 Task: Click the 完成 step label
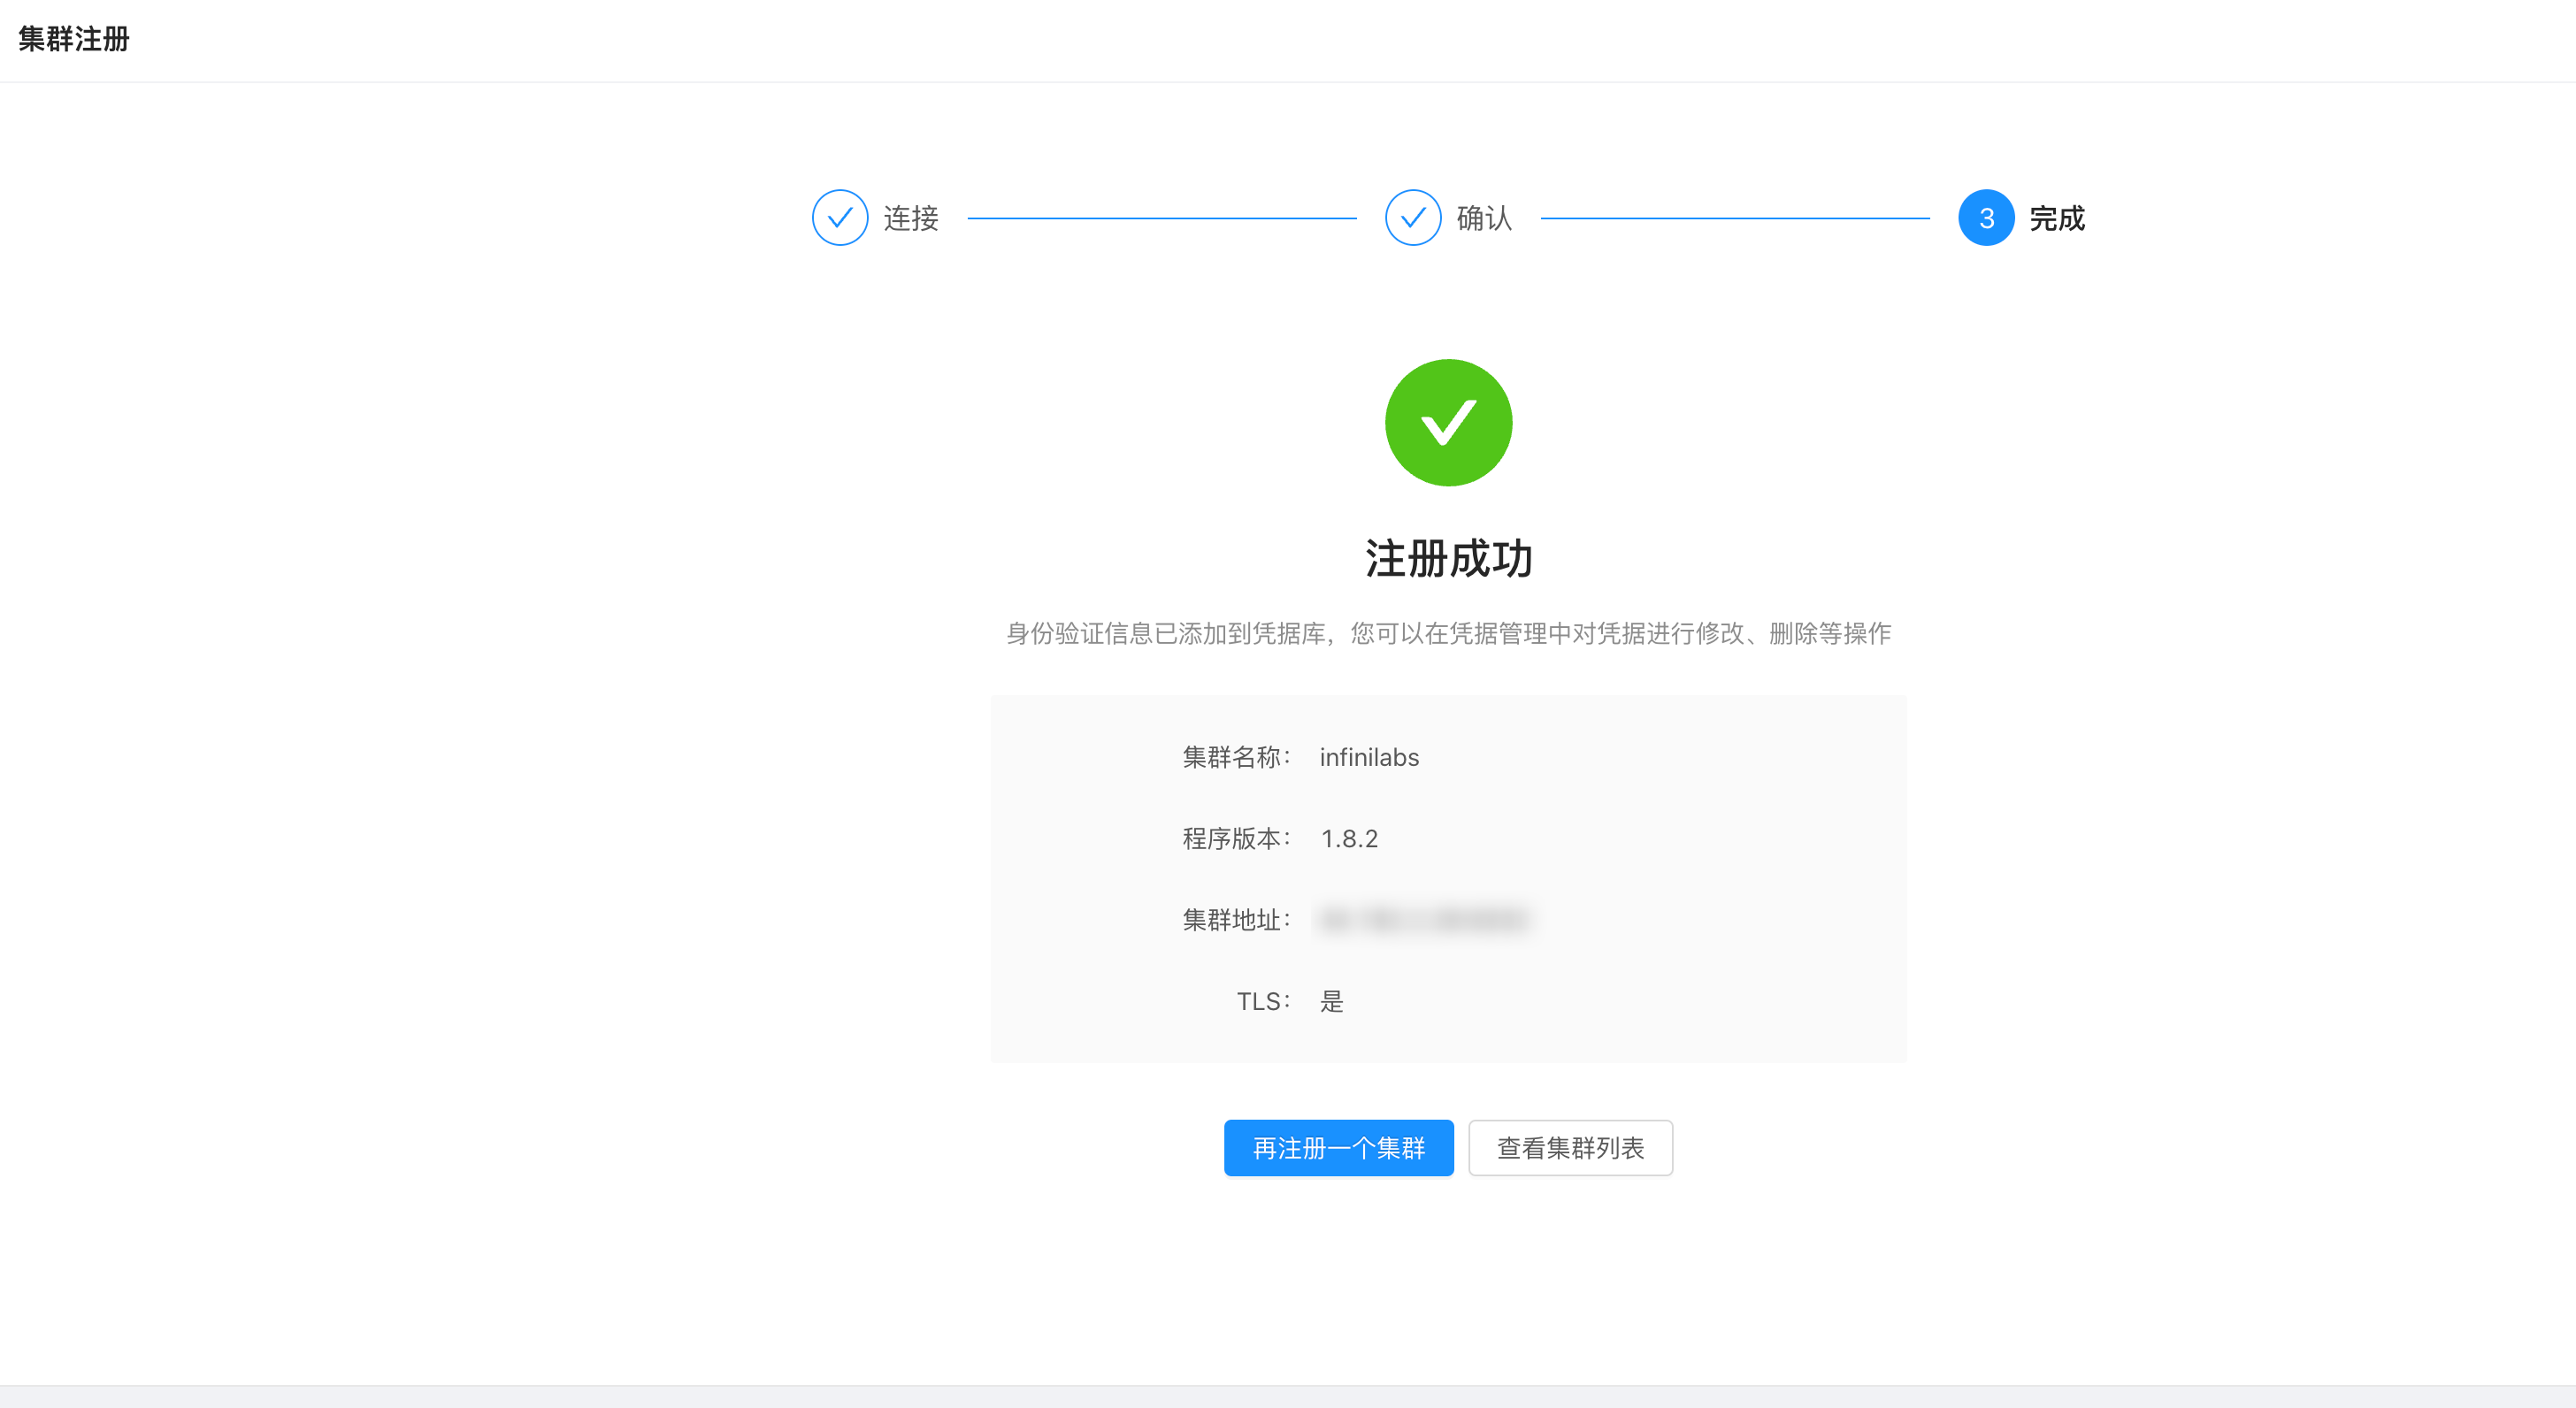[2056, 218]
